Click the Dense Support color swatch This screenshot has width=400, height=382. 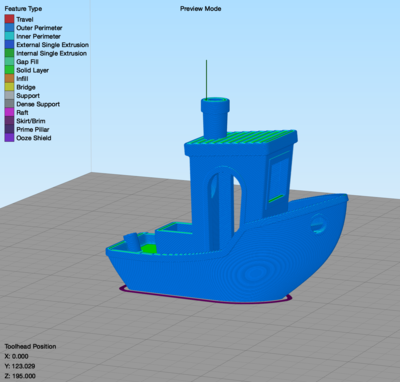9,104
